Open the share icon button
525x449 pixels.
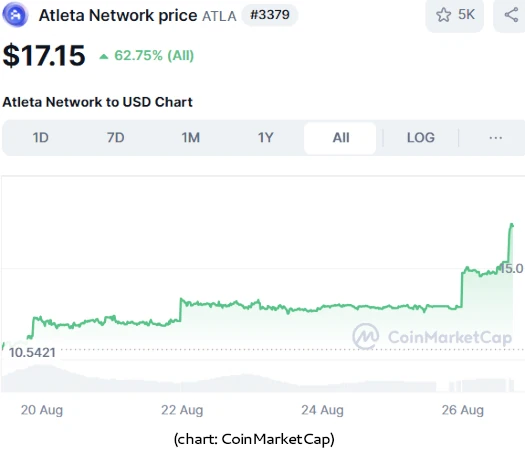511,15
